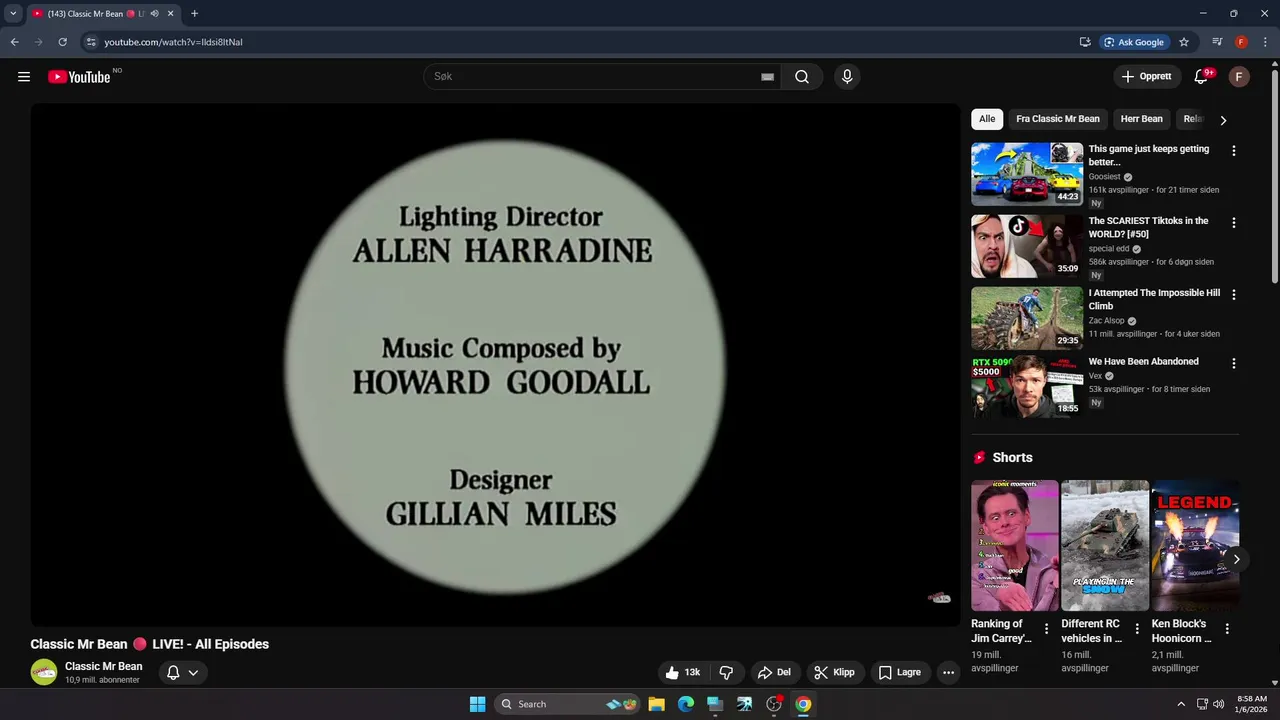1280x720 pixels.
Task: Show next Shorts with the arrow
Action: tap(1237, 559)
